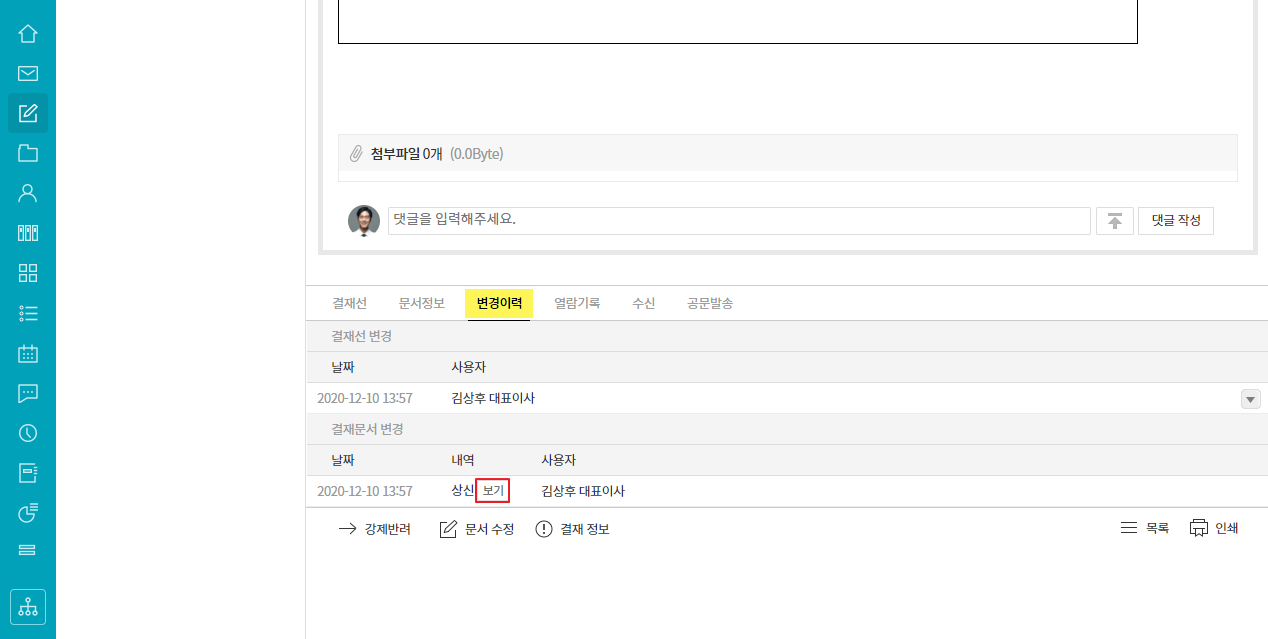Open the contacts person icon
This screenshot has width=1268, height=639.
coord(28,193)
